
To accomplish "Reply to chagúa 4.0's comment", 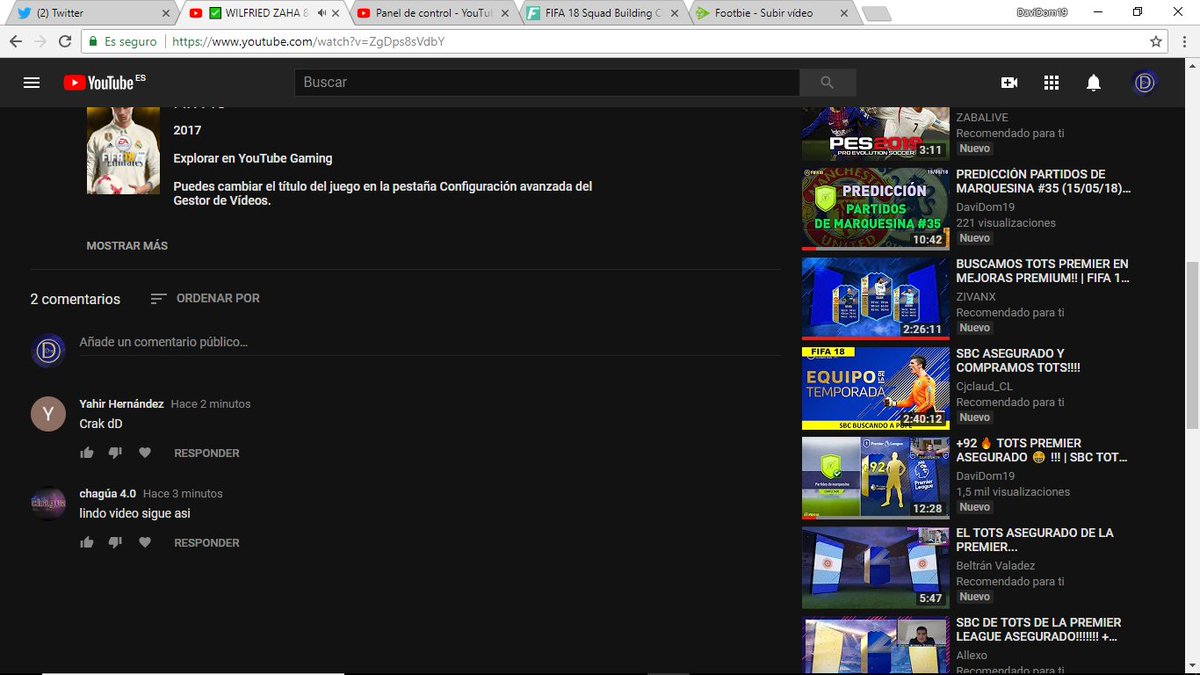I will pos(207,543).
